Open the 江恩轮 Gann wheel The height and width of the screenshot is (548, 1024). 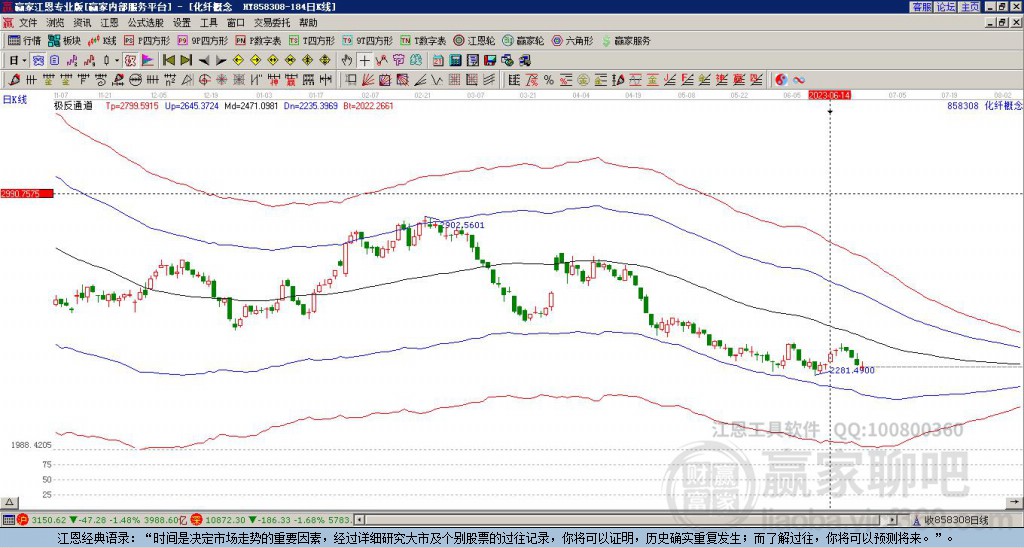click(474, 40)
